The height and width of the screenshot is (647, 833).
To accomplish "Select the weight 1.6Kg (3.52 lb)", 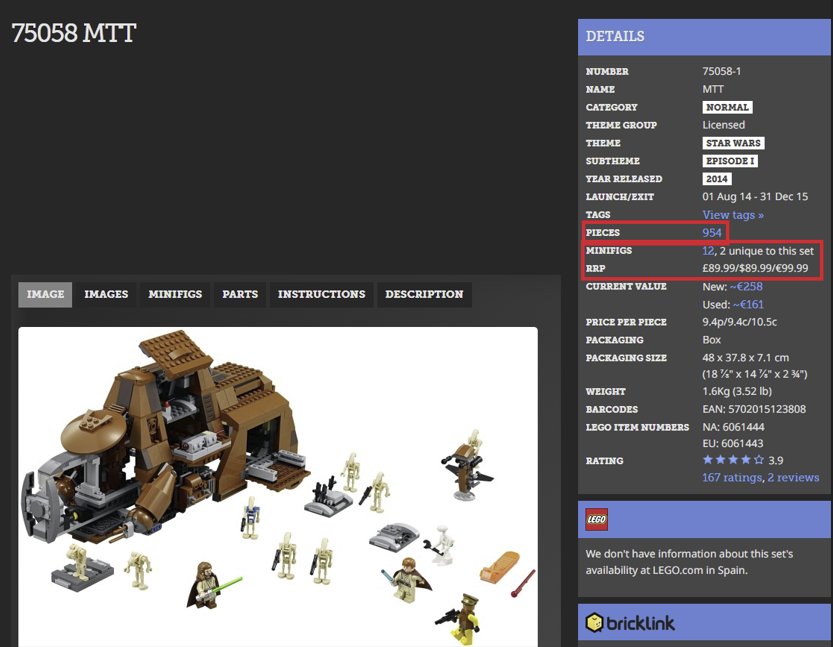I will pos(737,391).
